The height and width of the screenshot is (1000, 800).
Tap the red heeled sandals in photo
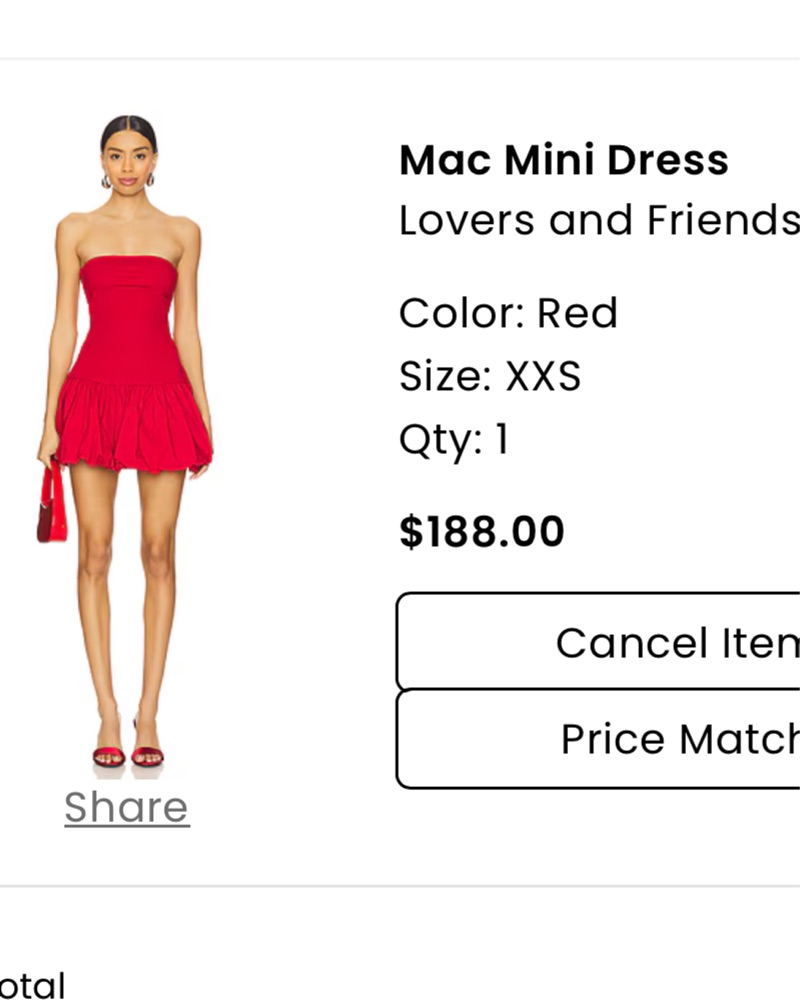click(x=128, y=755)
